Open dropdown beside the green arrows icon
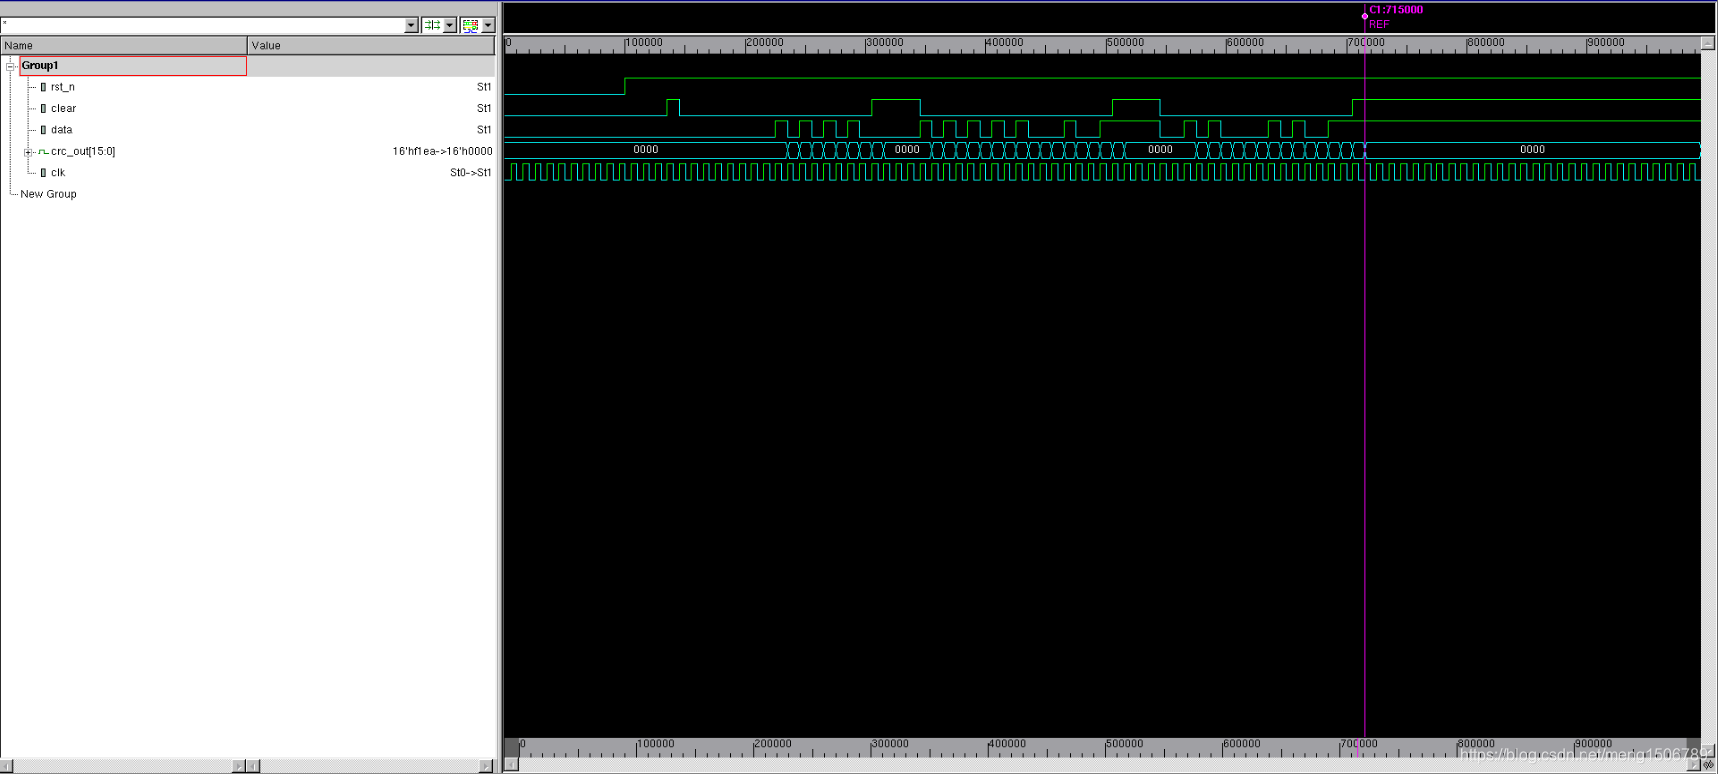This screenshot has height=774, width=1718. 450,25
